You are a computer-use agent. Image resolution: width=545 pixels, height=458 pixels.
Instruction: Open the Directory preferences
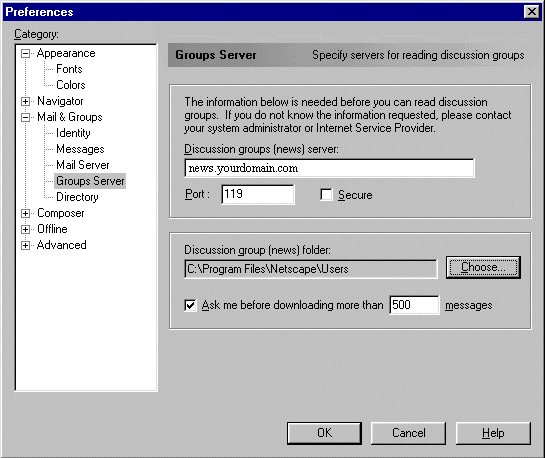point(77,197)
